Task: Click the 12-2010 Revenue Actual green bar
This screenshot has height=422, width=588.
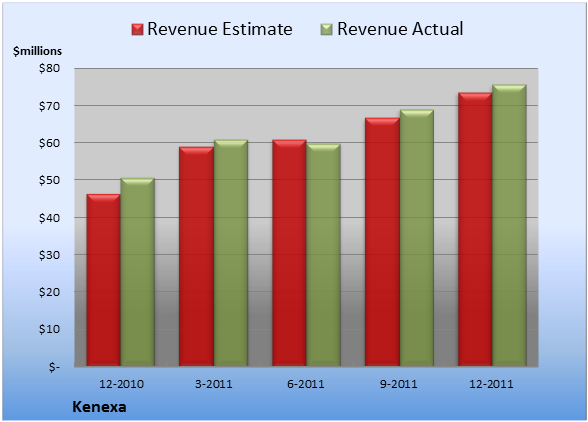Action: pos(137,272)
